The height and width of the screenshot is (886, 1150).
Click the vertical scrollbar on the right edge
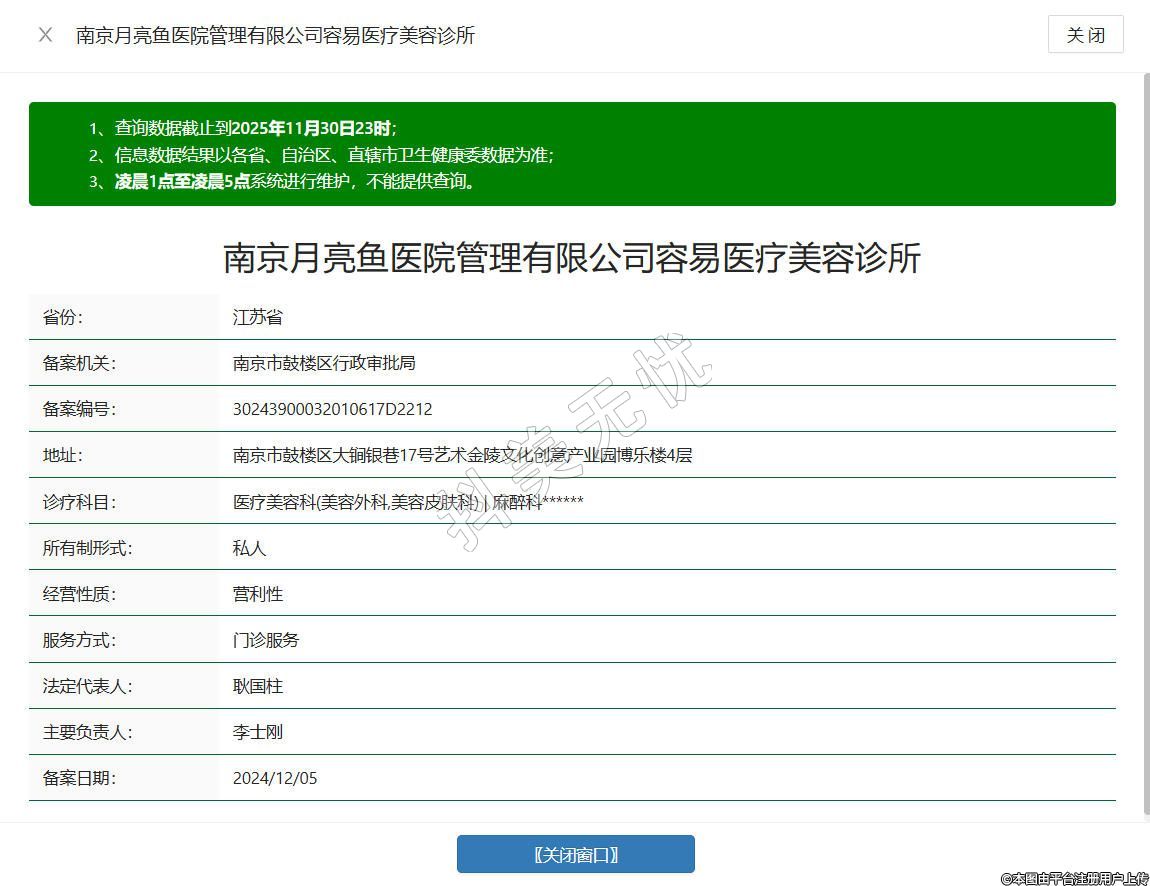point(1145,440)
